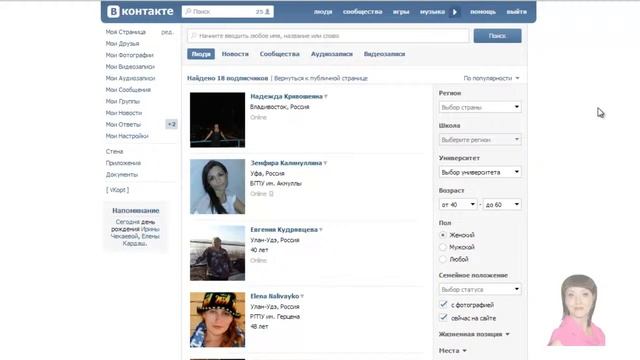The width and height of the screenshot is (640, 360).
Task: Select the Женский gender radio button
Action: (443, 235)
